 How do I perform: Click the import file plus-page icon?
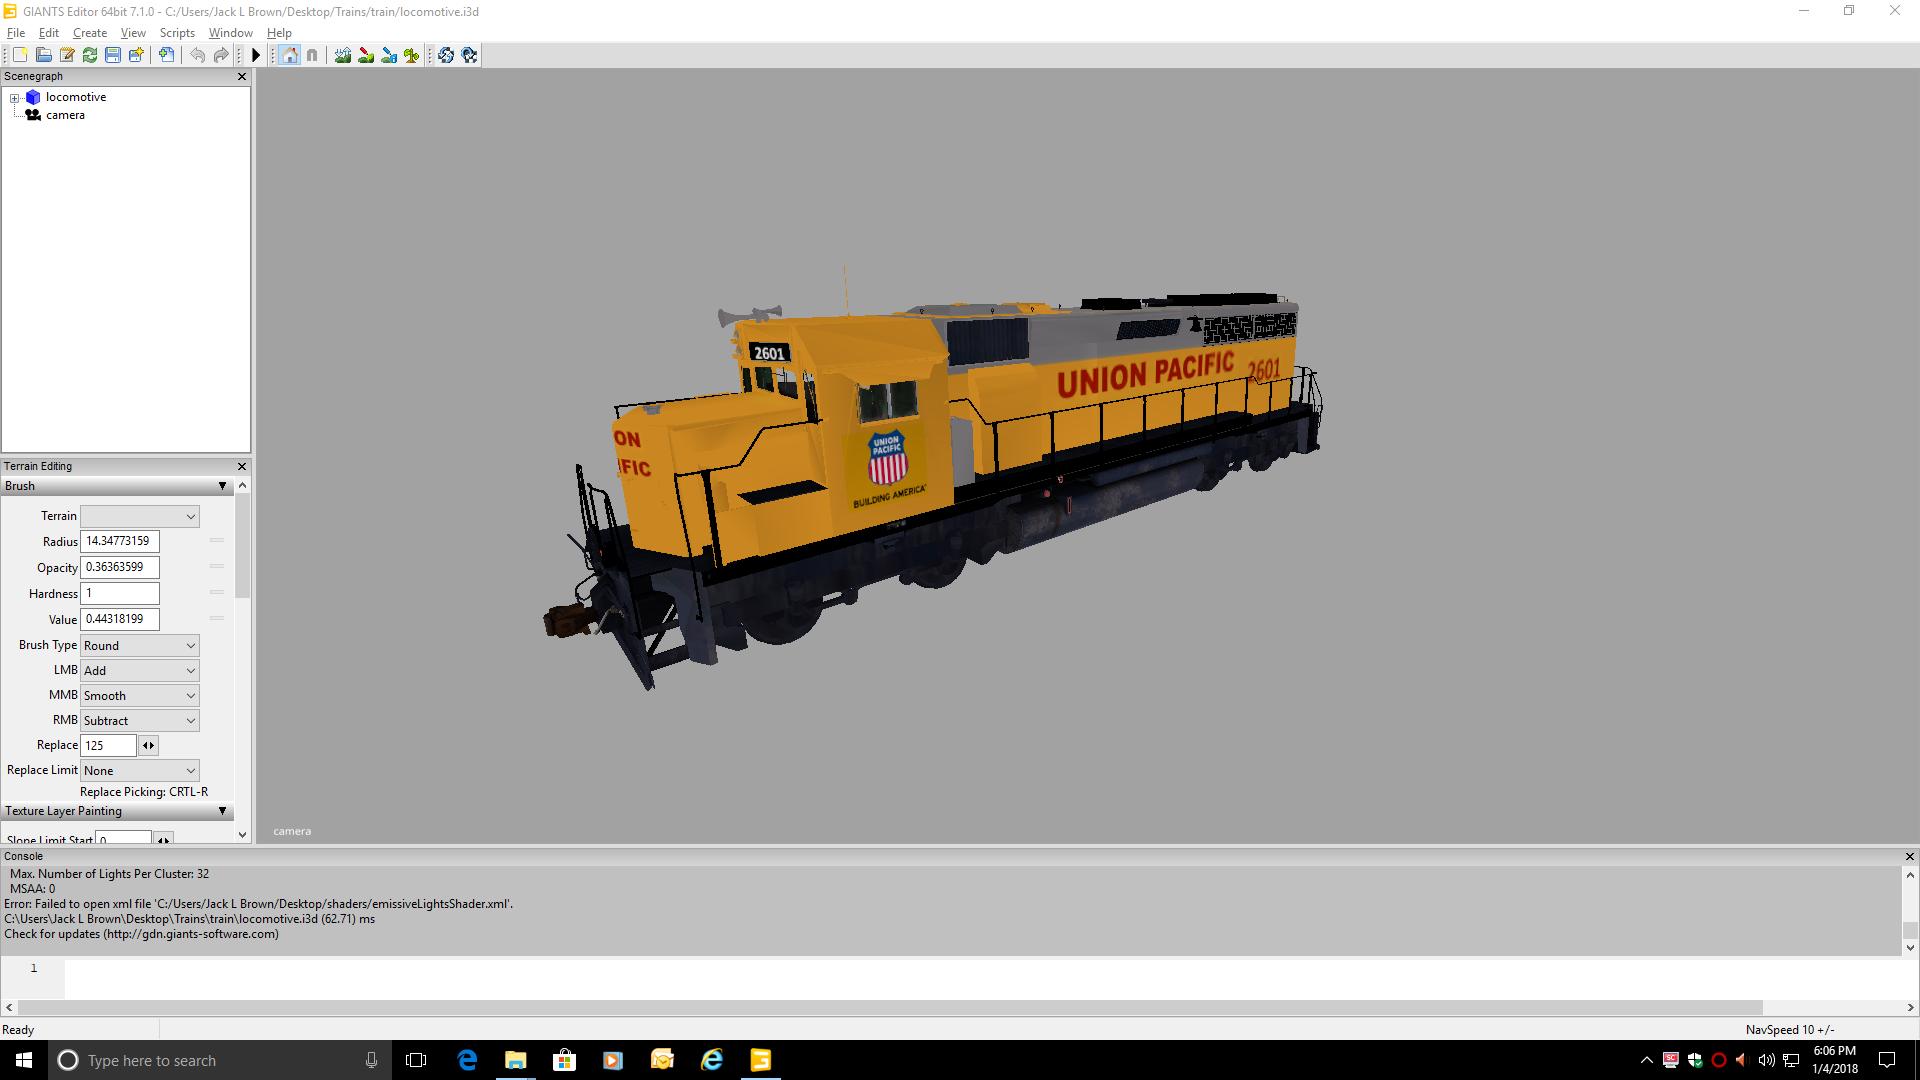coord(166,55)
